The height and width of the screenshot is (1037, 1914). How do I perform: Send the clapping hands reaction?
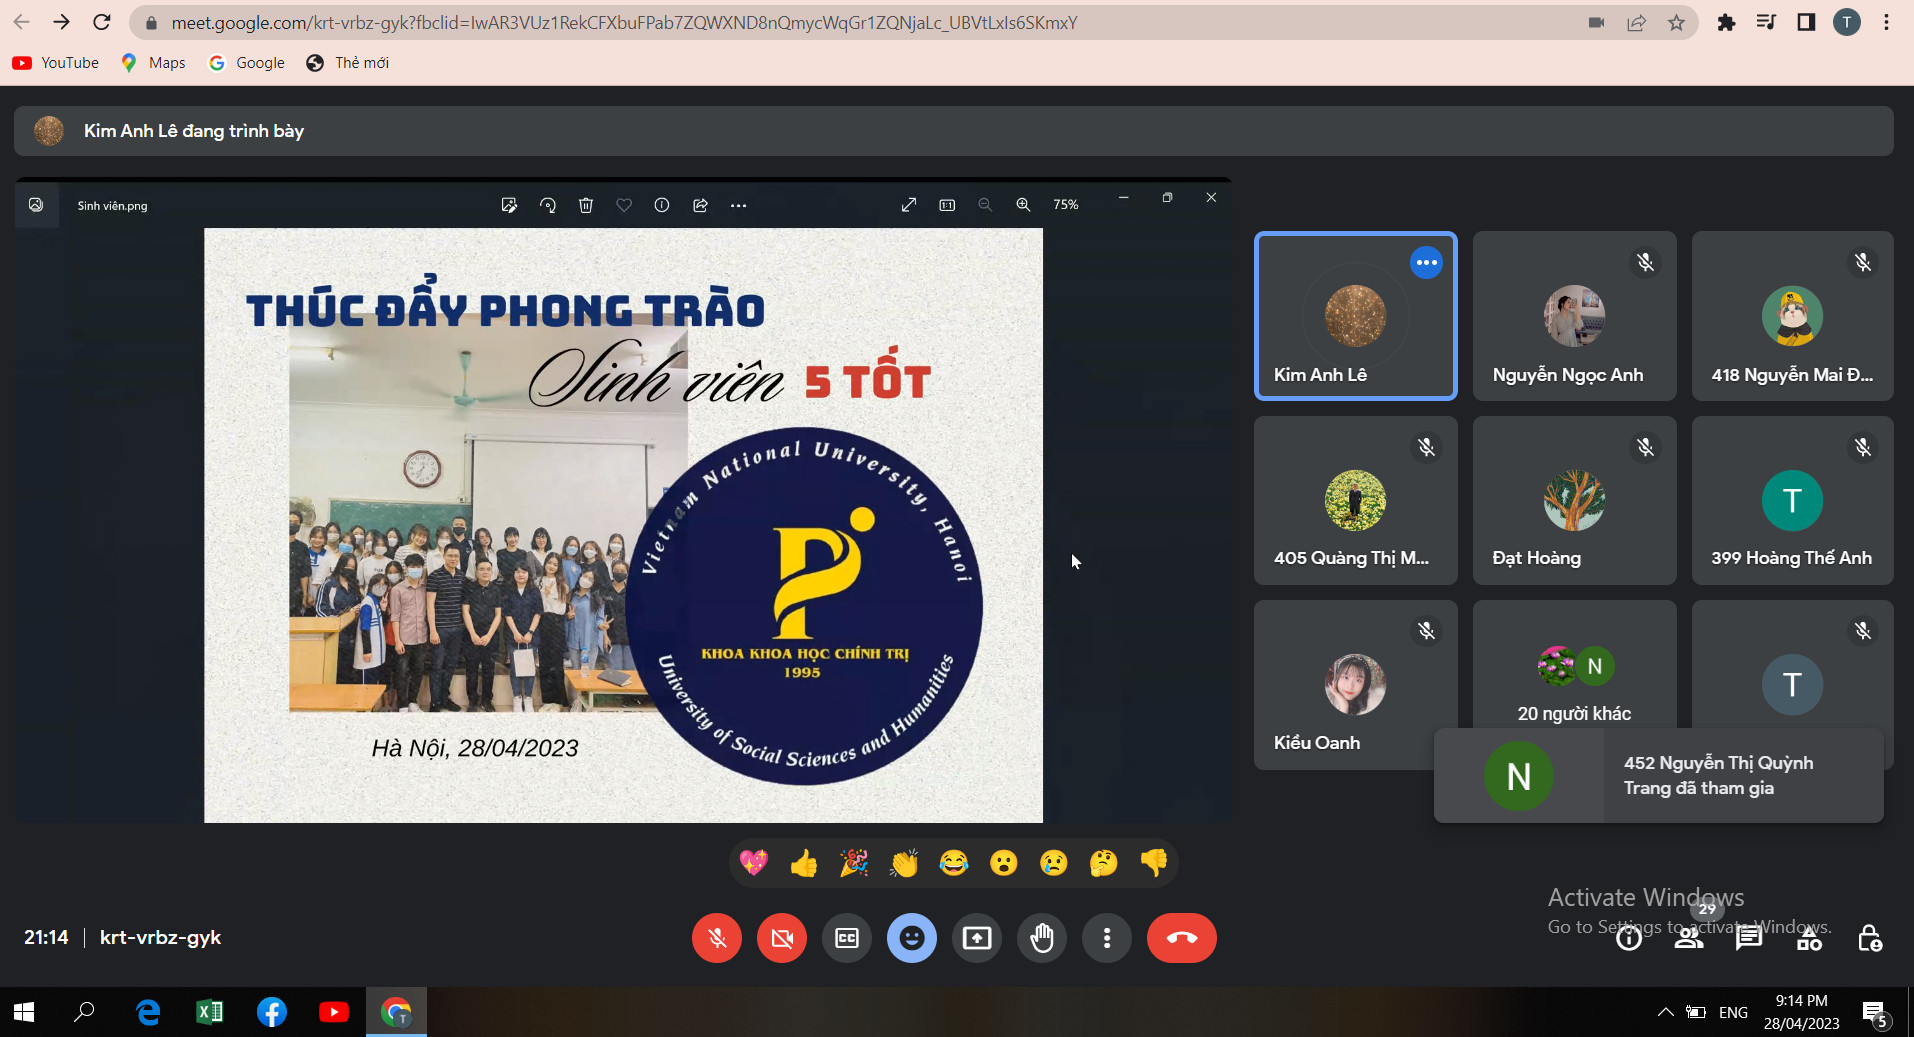[904, 862]
